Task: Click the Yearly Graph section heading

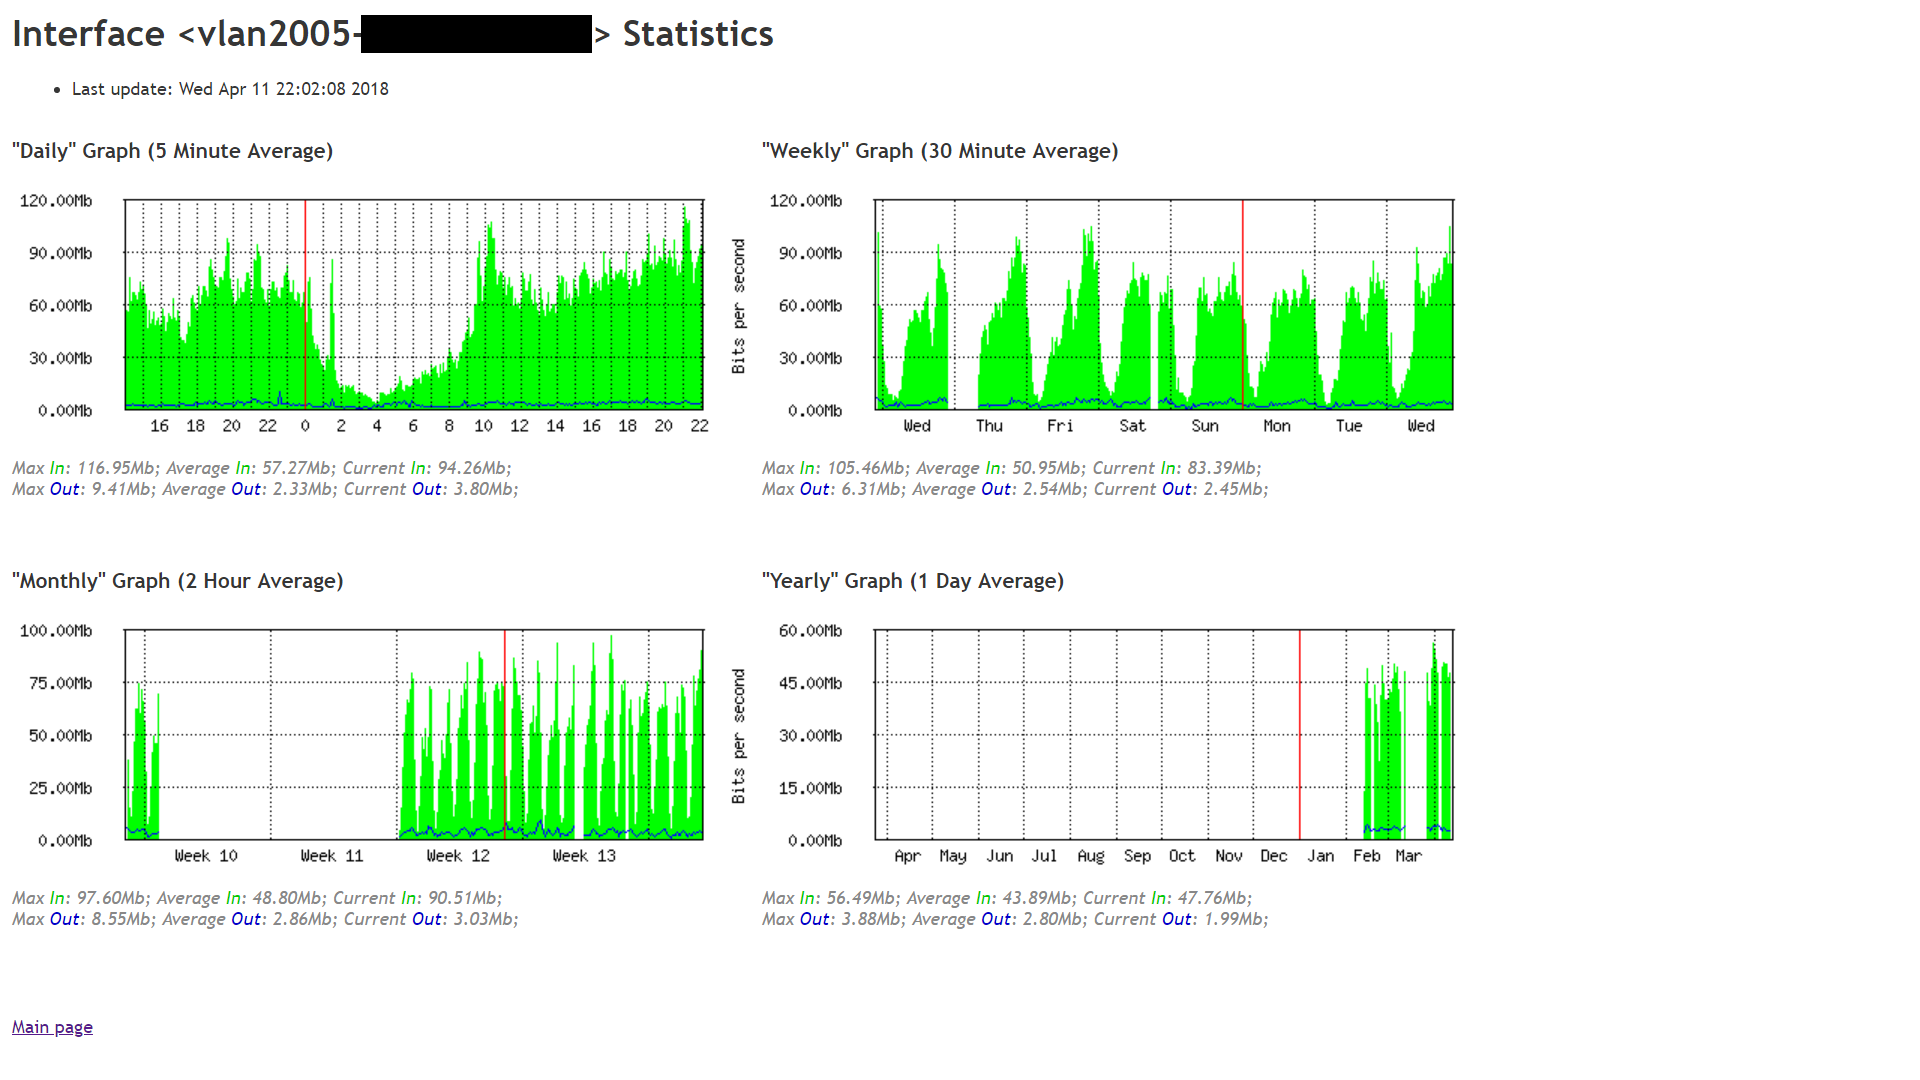Action: tap(913, 580)
